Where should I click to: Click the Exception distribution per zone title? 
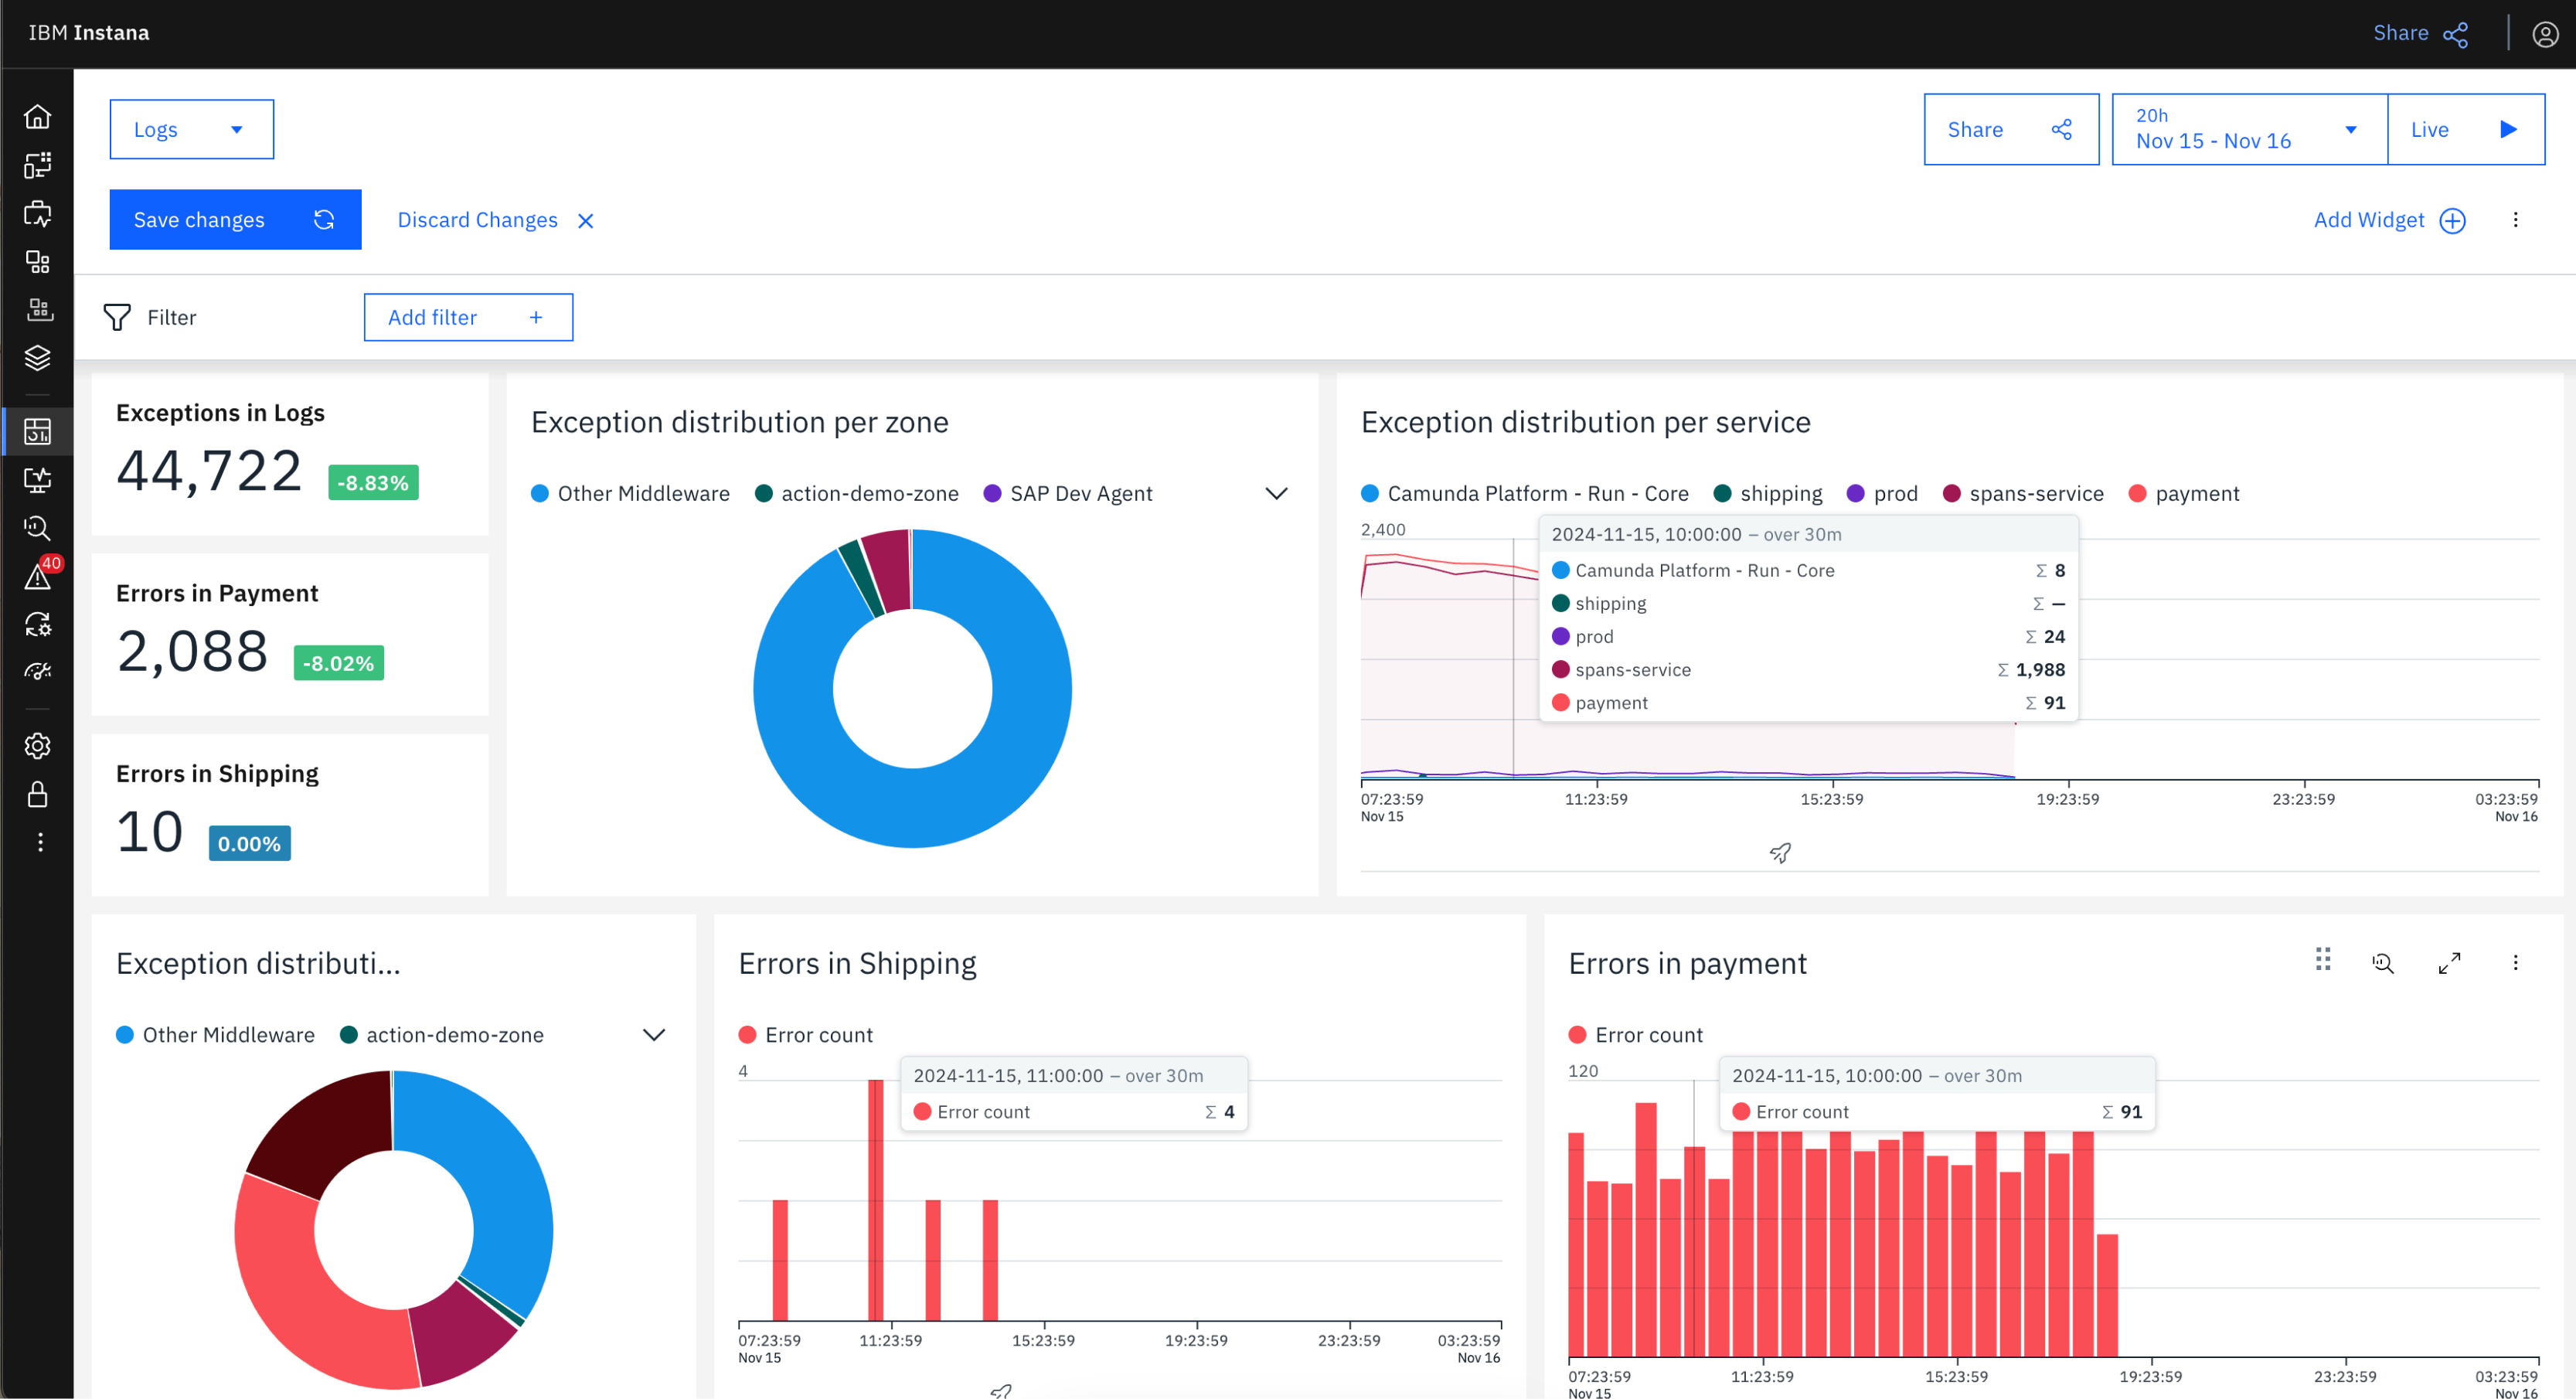tap(739, 422)
